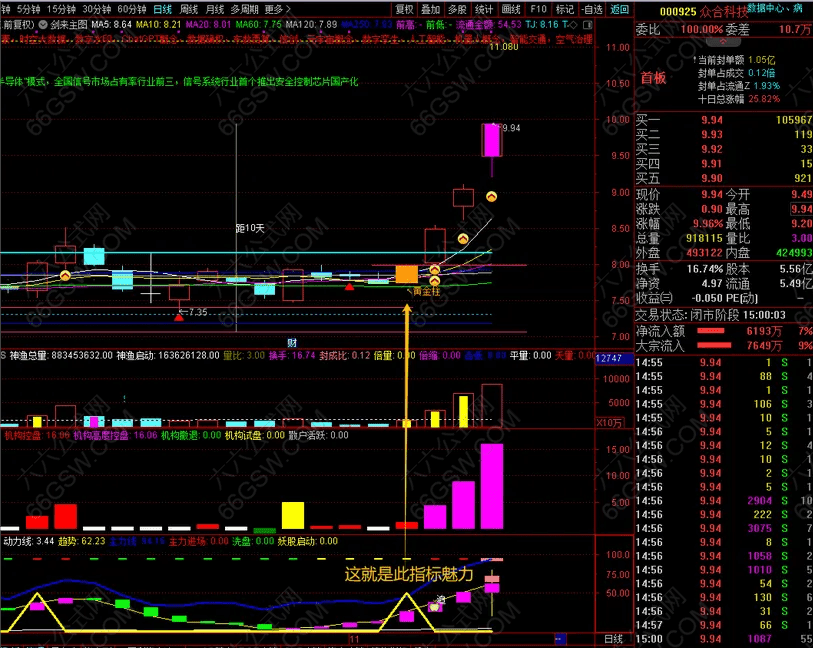Click the gold signal icon below 9.94 candle

pos(492,196)
